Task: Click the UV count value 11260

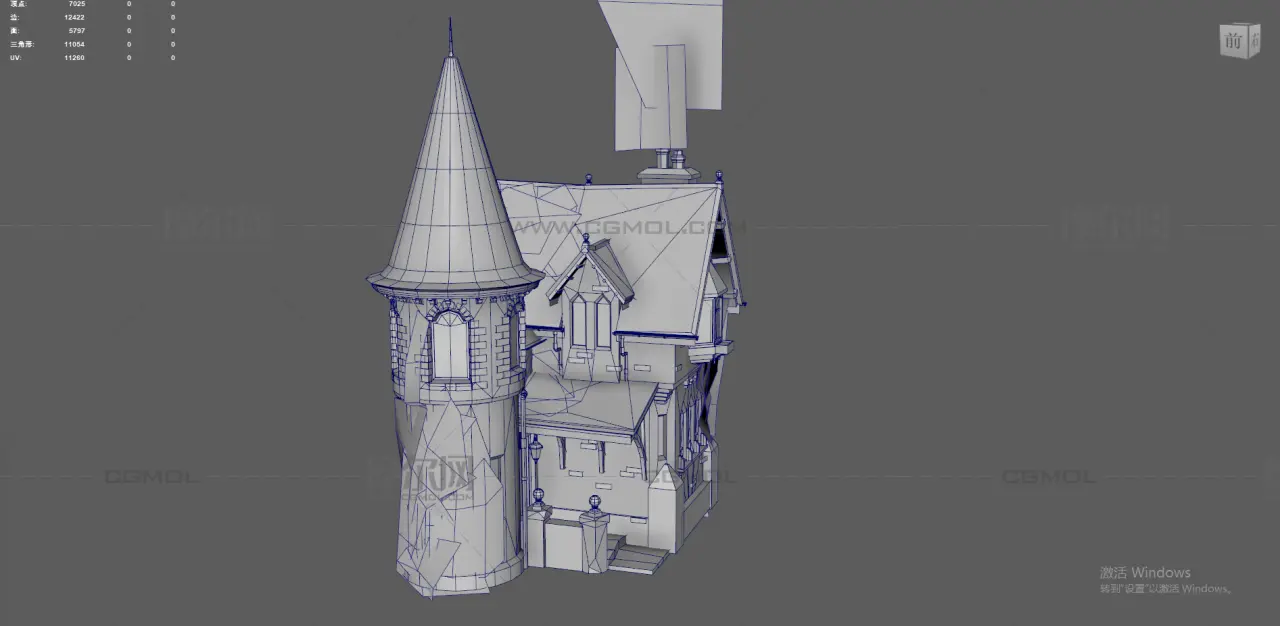Action: point(74,58)
